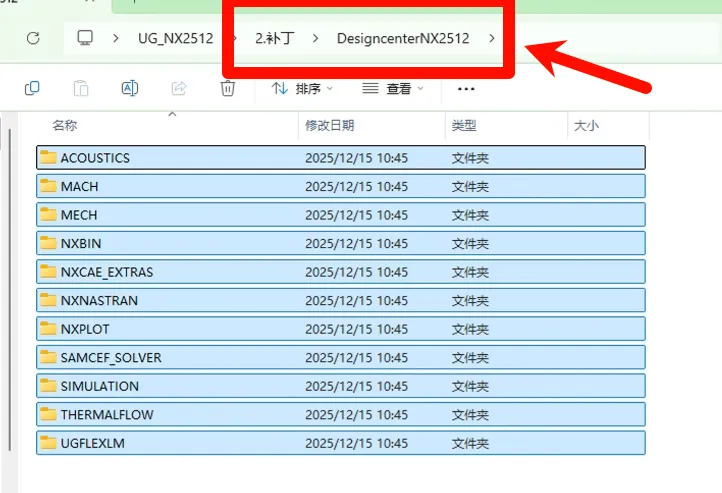Screen dimensions: 722x493
Task: Expand chevron after 2.补丁 breadcrumb
Action: [315, 38]
